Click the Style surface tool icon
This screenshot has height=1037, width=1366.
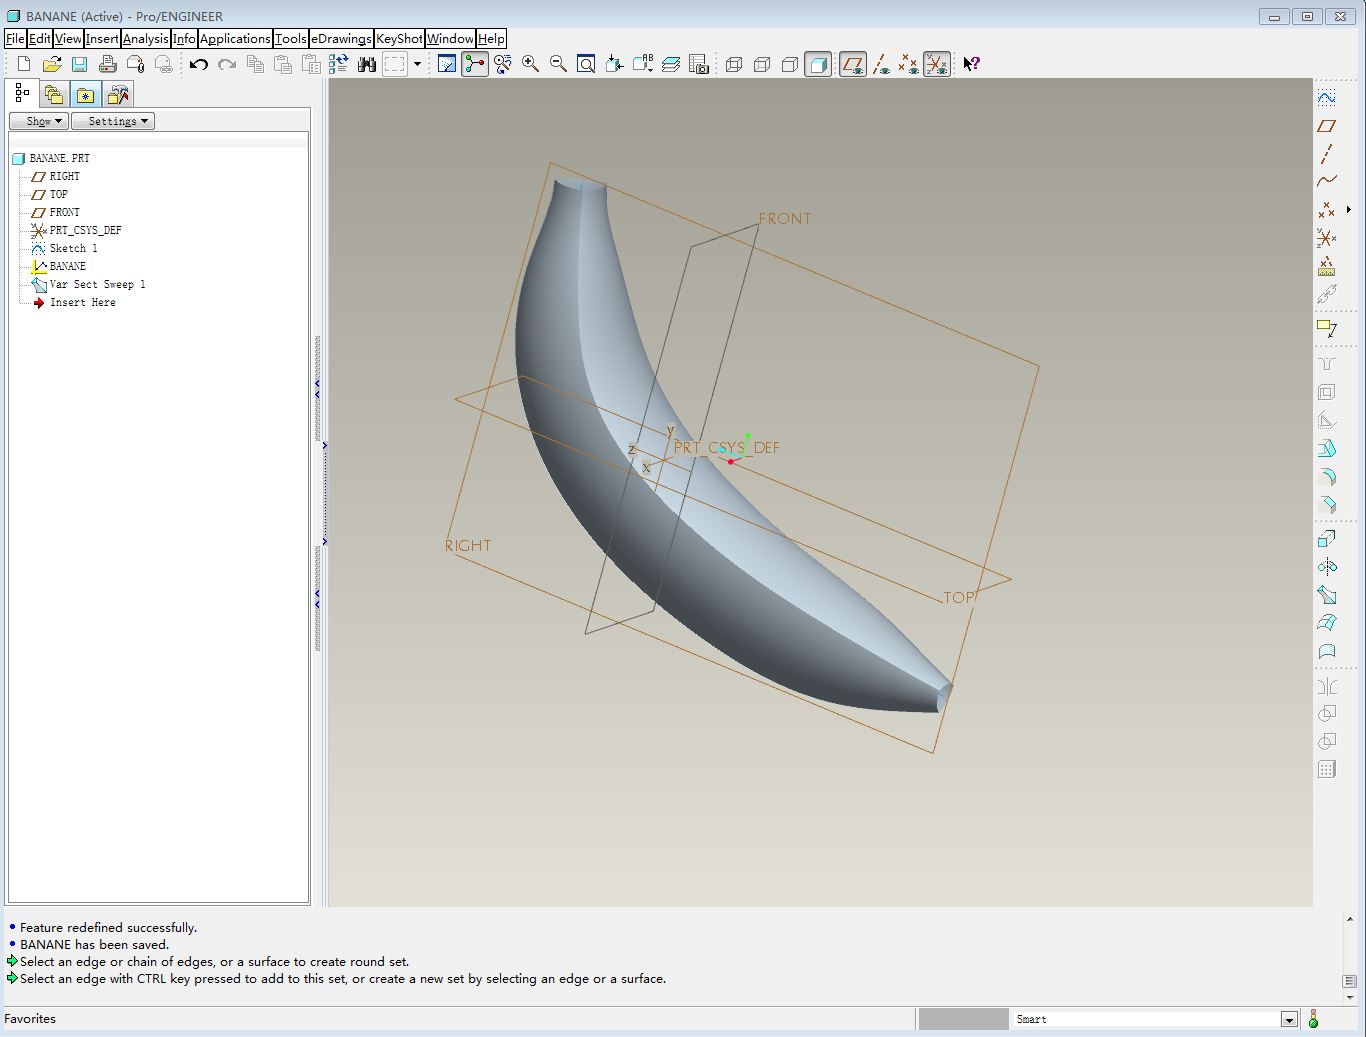[1327, 651]
